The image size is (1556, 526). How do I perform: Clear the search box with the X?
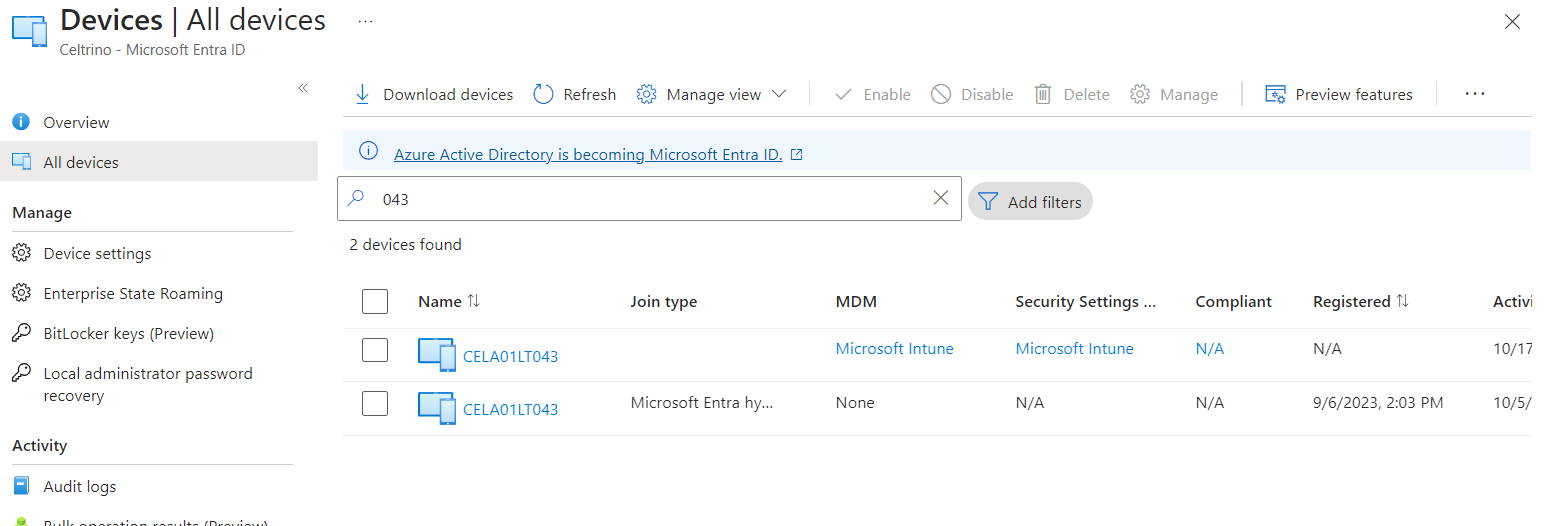point(940,198)
